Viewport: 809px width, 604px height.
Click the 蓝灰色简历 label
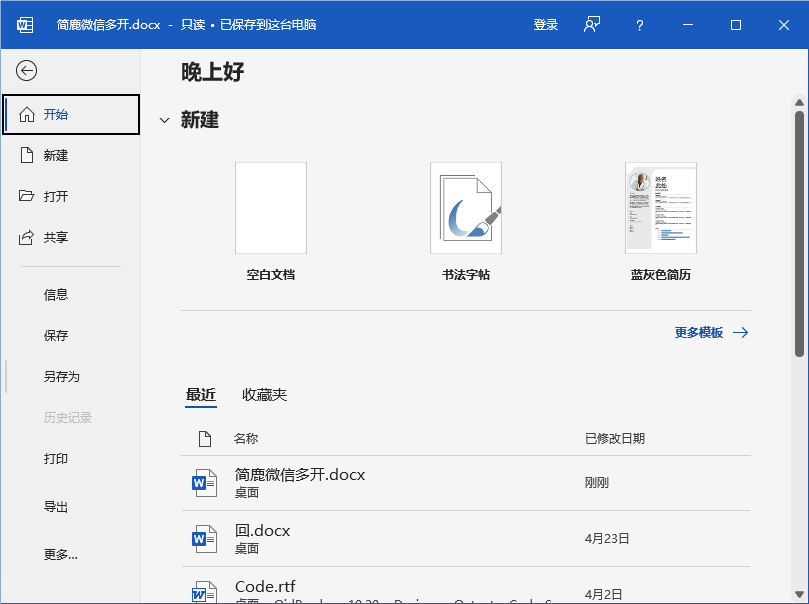coord(661,275)
